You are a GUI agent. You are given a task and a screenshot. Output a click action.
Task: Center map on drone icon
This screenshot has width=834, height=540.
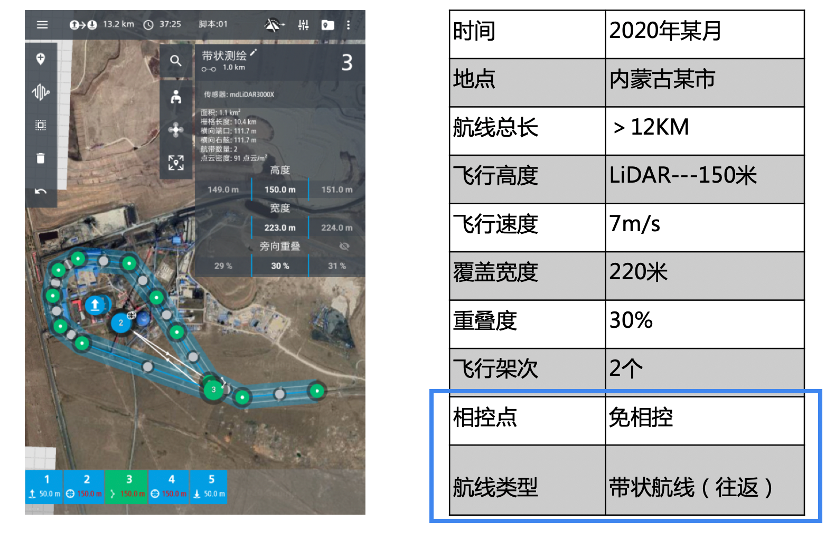(176, 129)
